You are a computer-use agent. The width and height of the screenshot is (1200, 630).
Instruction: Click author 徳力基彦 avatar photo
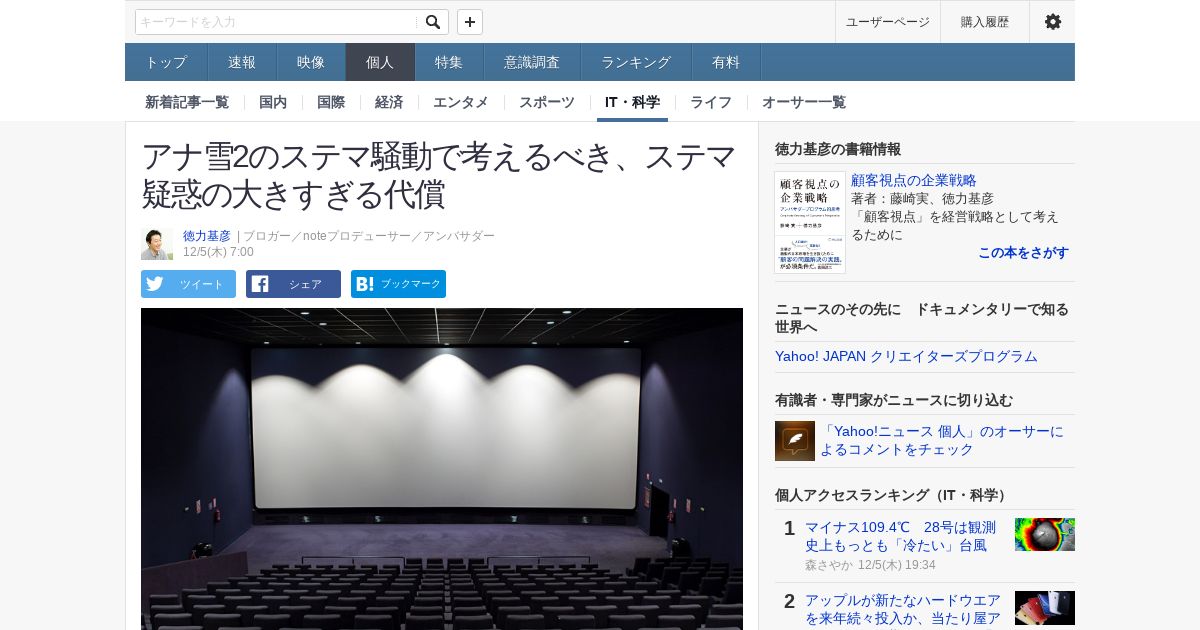pos(157,244)
